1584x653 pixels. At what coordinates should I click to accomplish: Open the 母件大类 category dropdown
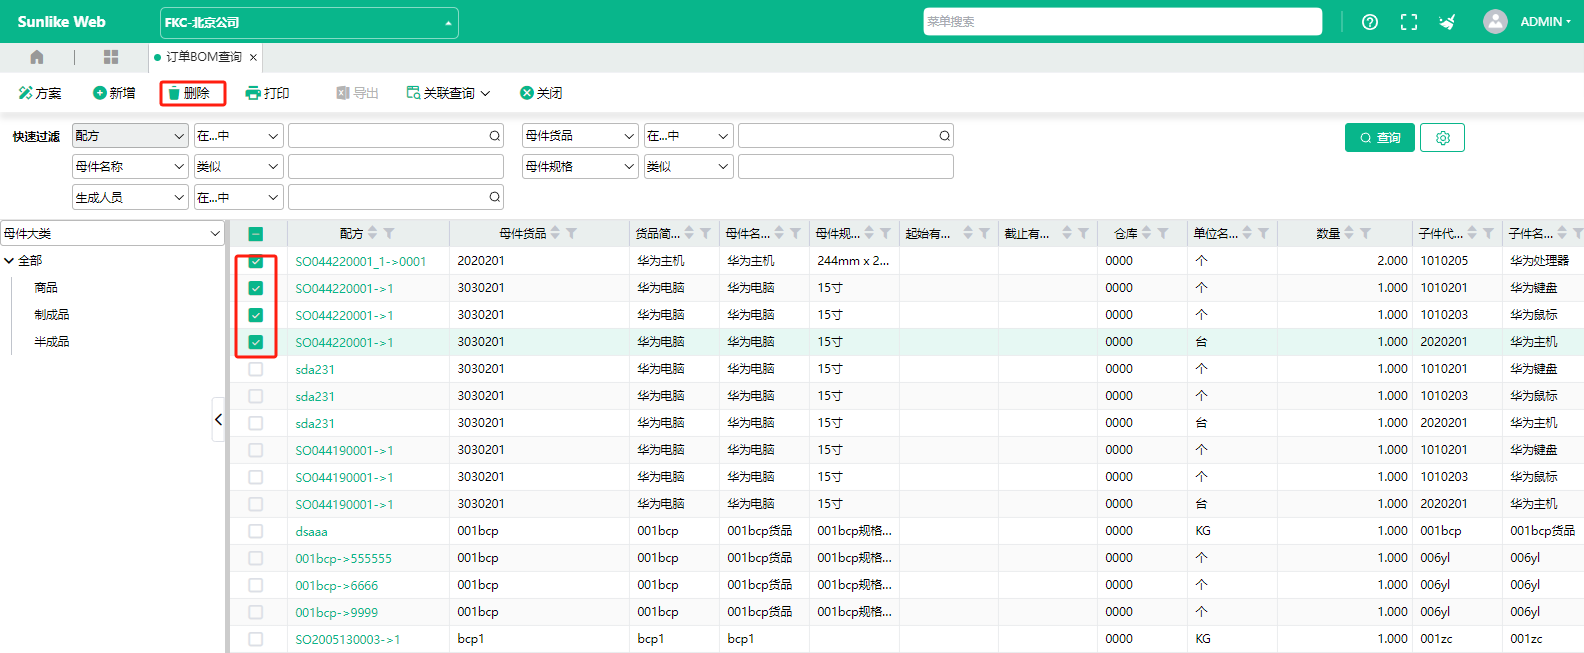[x=112, y=233]
